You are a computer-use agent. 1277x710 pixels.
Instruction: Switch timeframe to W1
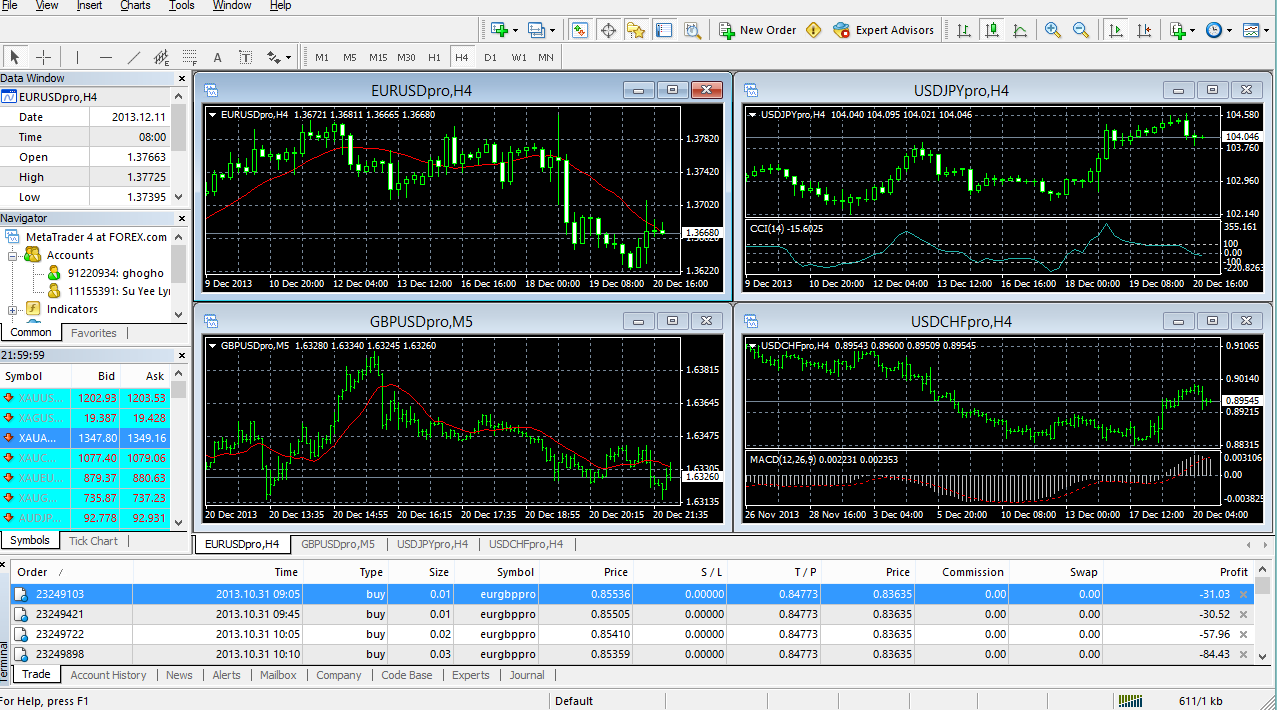coord(518,57)
